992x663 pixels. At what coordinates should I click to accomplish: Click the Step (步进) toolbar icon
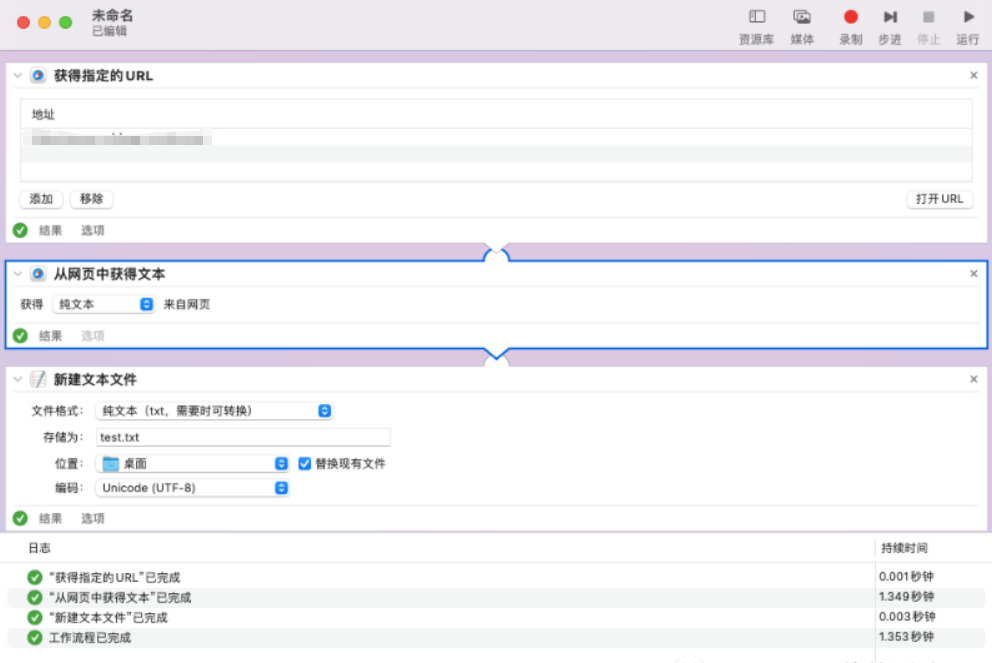tap(889, 17)
